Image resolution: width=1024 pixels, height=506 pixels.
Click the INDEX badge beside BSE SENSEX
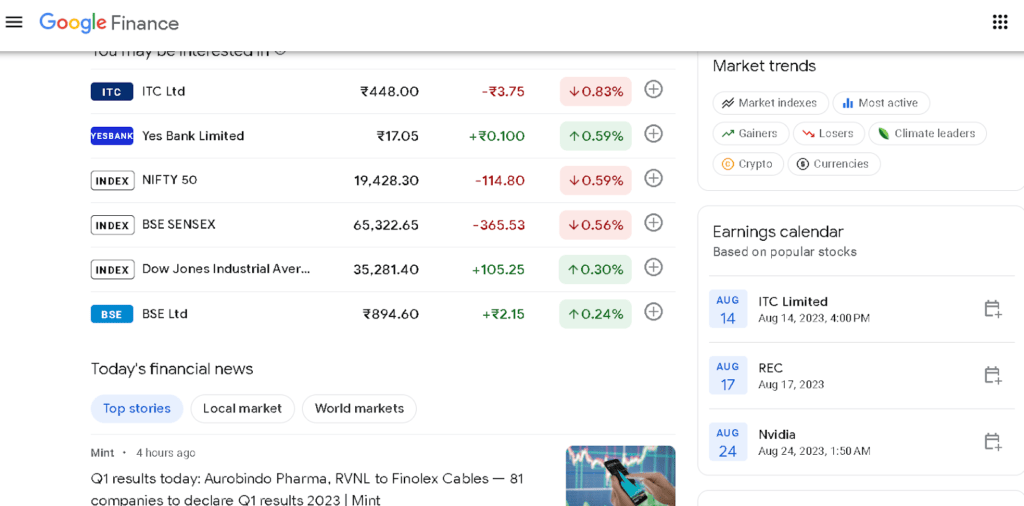click(x=112, y=225)
